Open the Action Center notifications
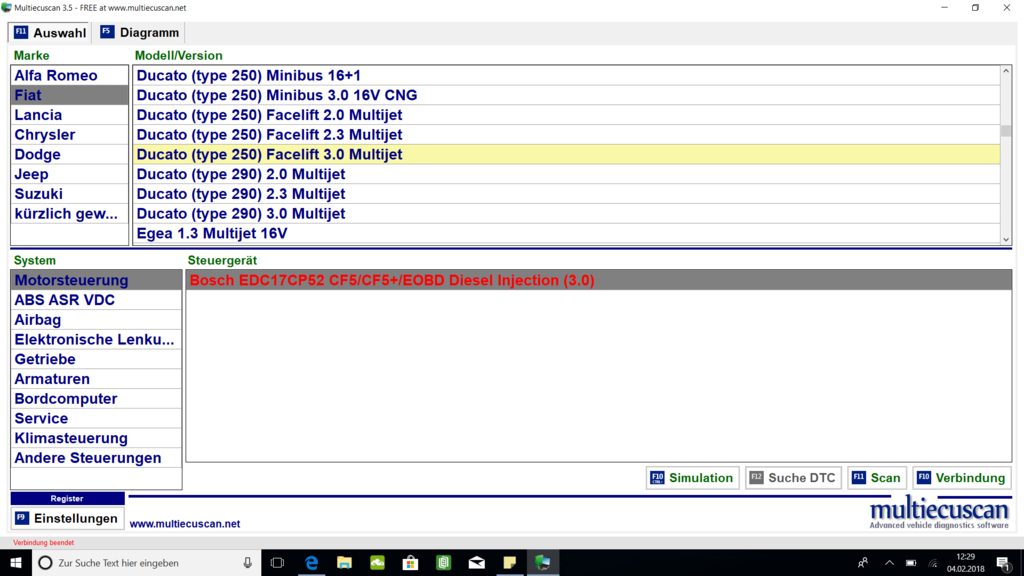1024x576 pixels. [x=1004, y=562]
